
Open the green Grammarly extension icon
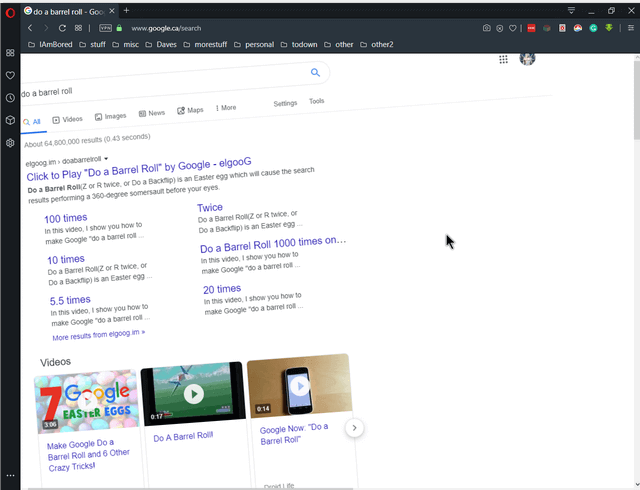pyautogui.click(x=593, y=28)
